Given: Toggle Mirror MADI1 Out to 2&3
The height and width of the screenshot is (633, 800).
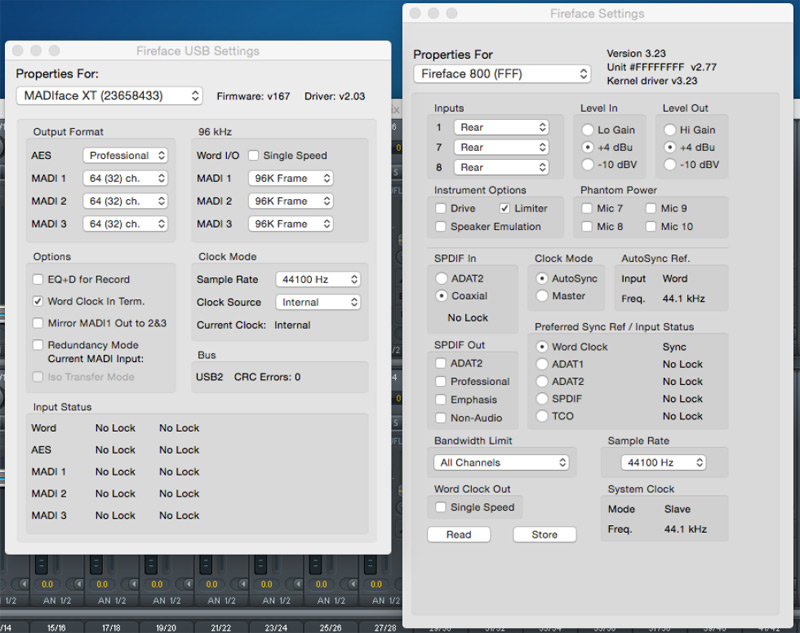Looking at the screenshot, I should (x=39, y=323).
